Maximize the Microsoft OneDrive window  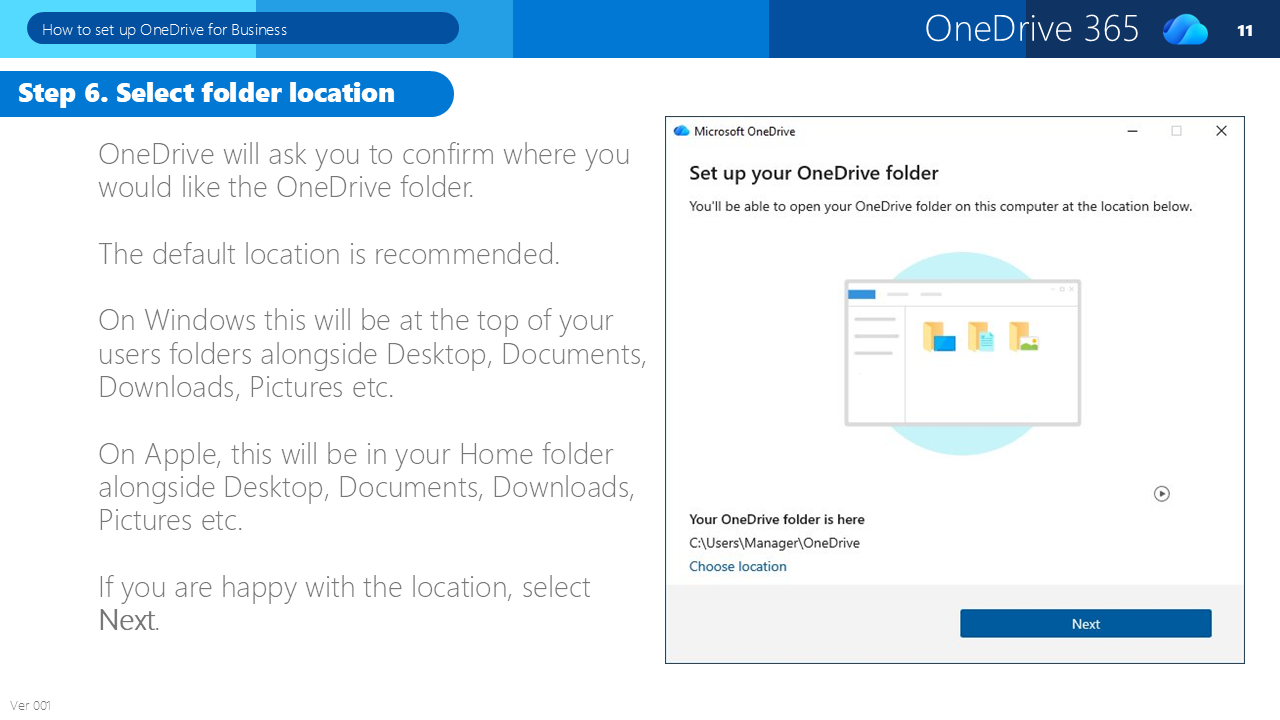tap(1176, 131)
